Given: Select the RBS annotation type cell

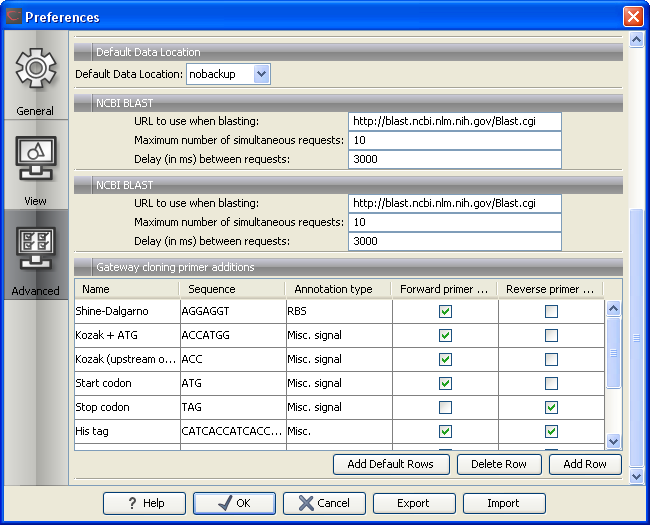Looking at the screenshot, I should click(x=340, y=311).
